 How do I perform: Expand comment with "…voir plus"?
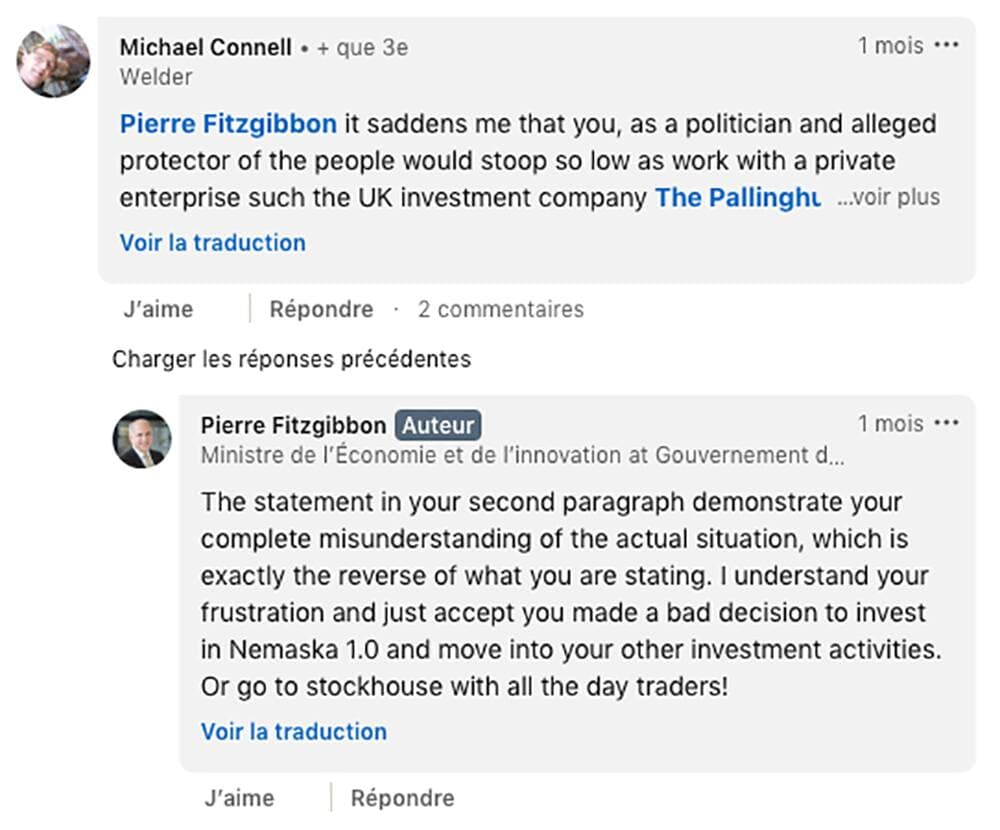tap(888, 197)
